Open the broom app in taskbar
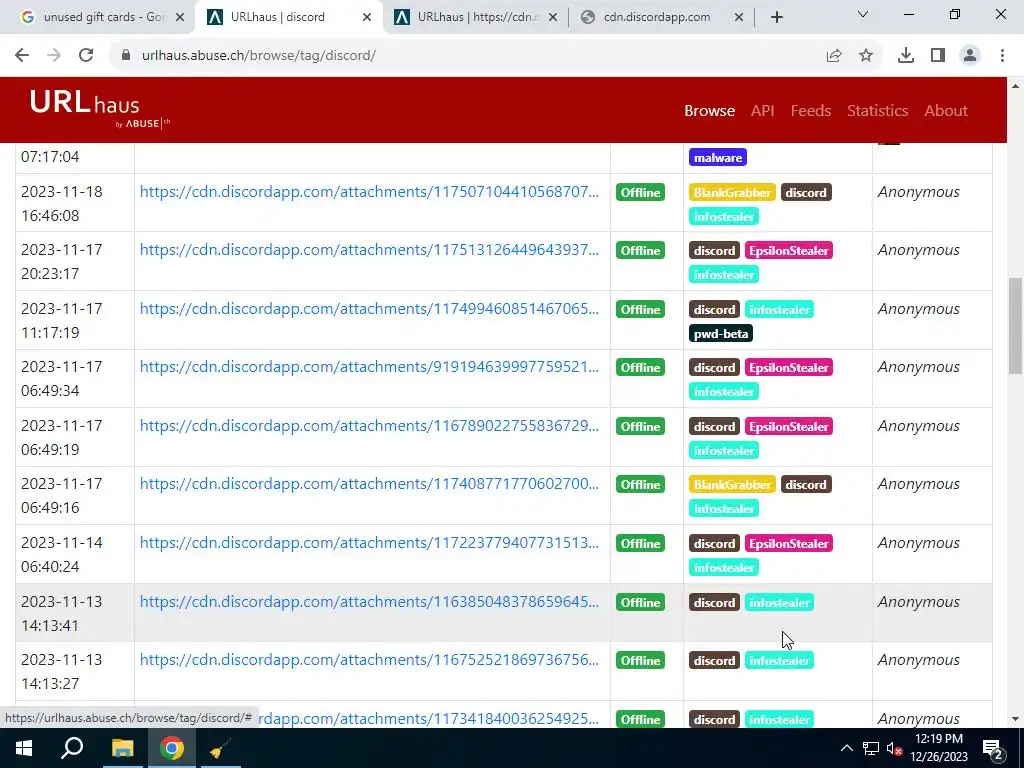 tap(219, 748)
